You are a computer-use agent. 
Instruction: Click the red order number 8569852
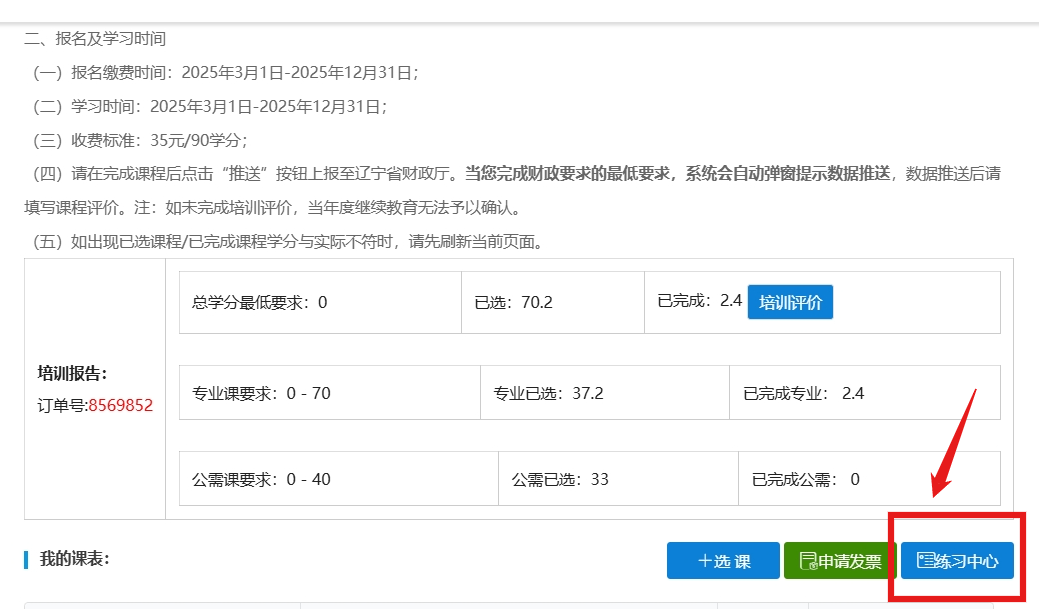(x=120, y=405)
